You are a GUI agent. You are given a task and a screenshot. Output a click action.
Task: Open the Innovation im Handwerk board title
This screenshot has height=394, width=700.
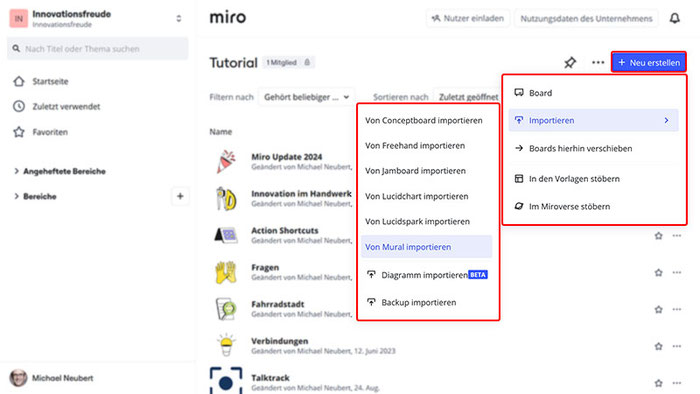pos(301,194)
